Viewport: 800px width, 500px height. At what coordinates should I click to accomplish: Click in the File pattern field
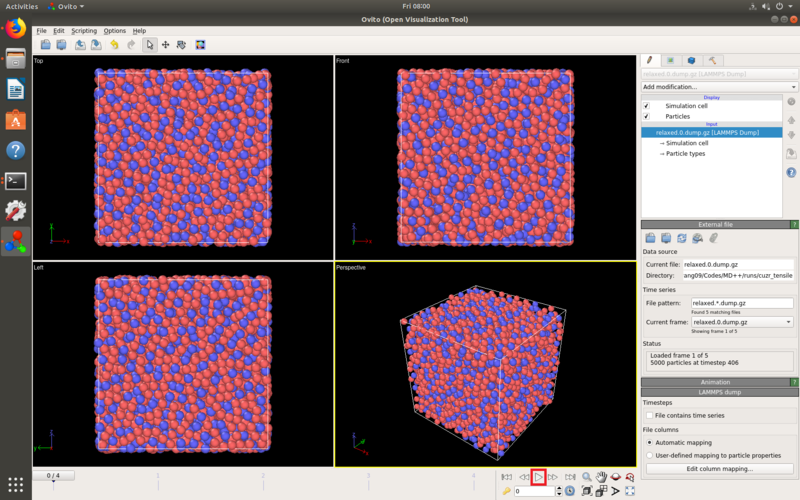pos(742,303)
